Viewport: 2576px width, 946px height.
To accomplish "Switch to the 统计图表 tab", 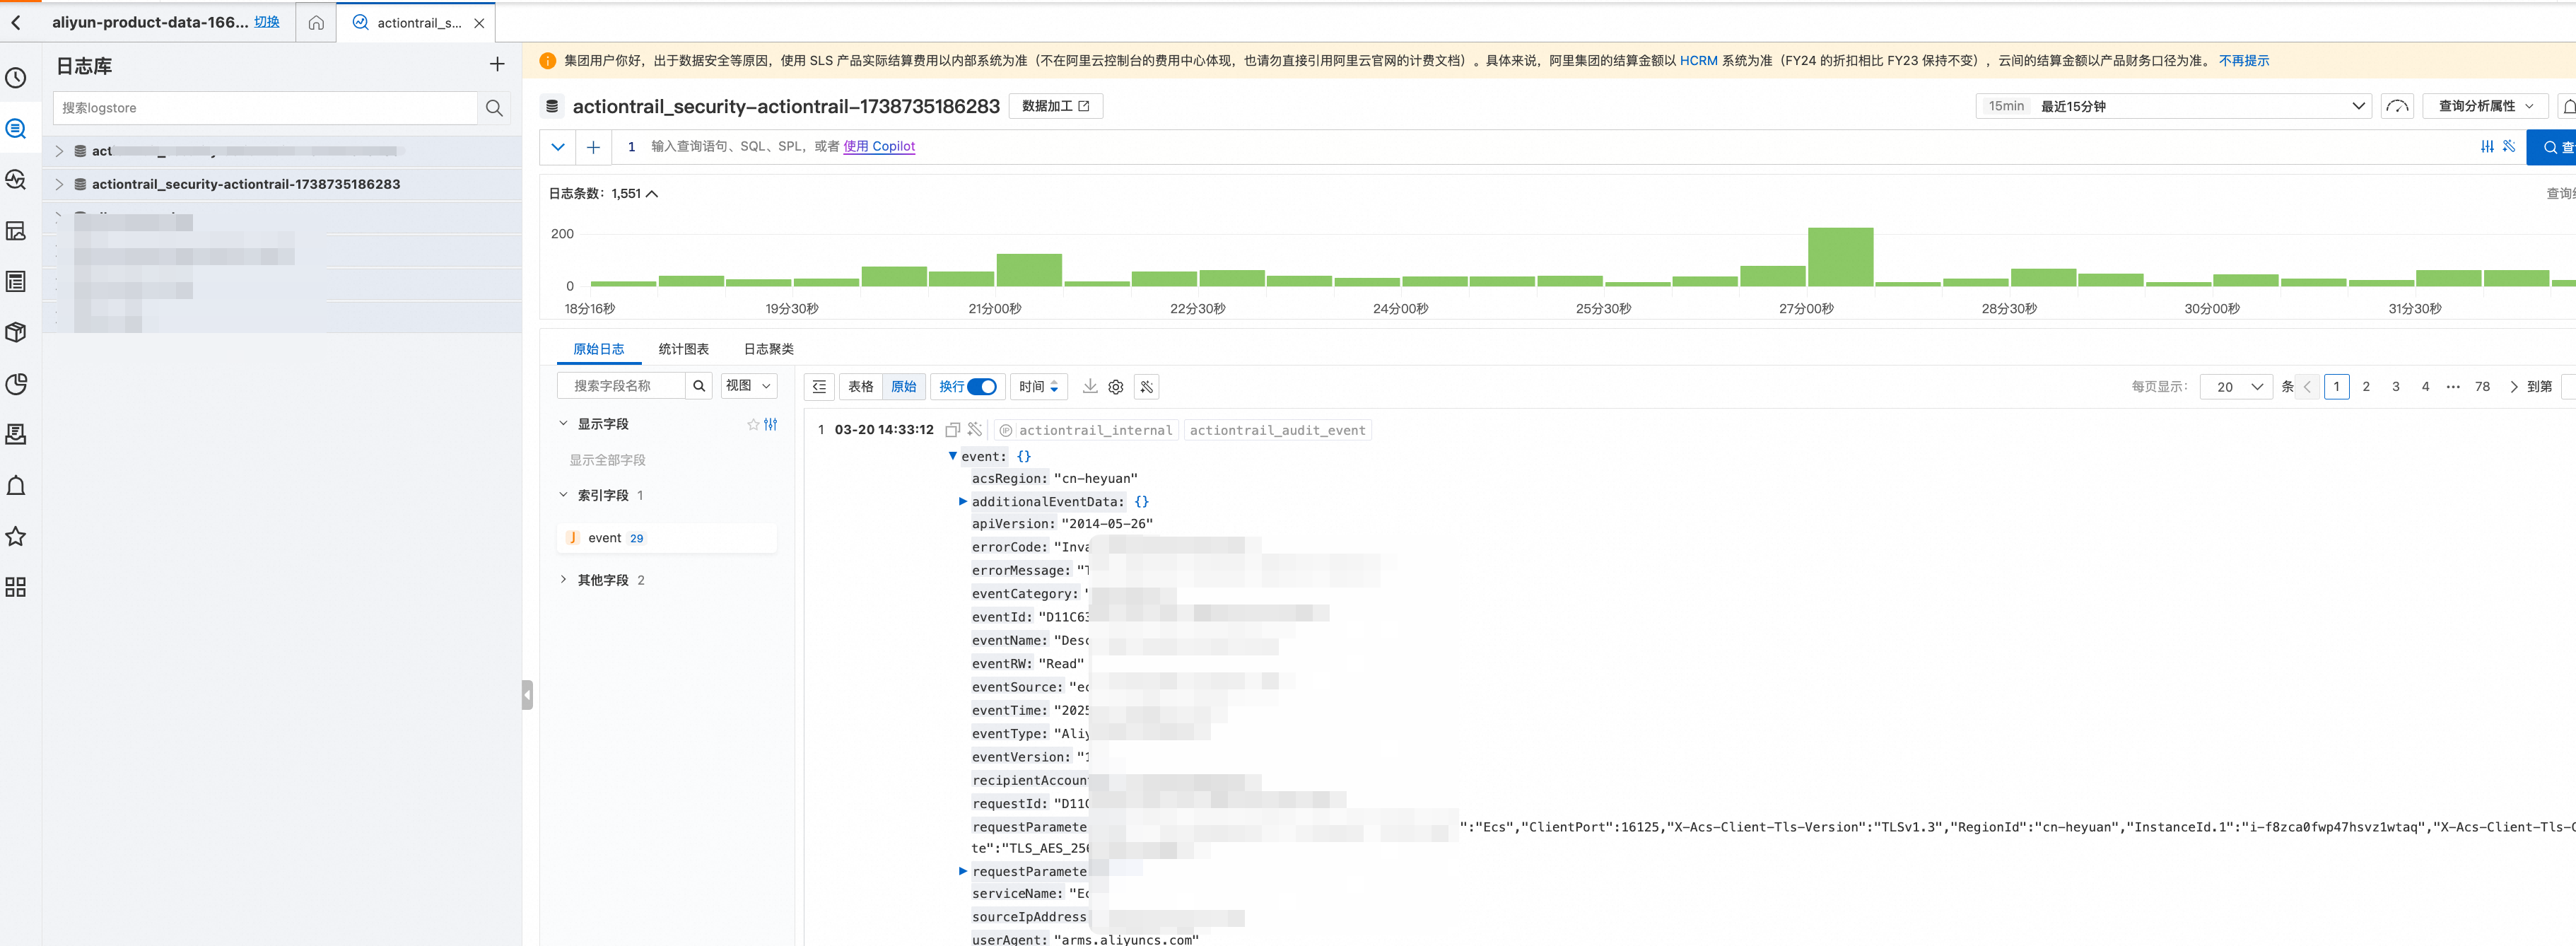I will (x=684, y=349).
